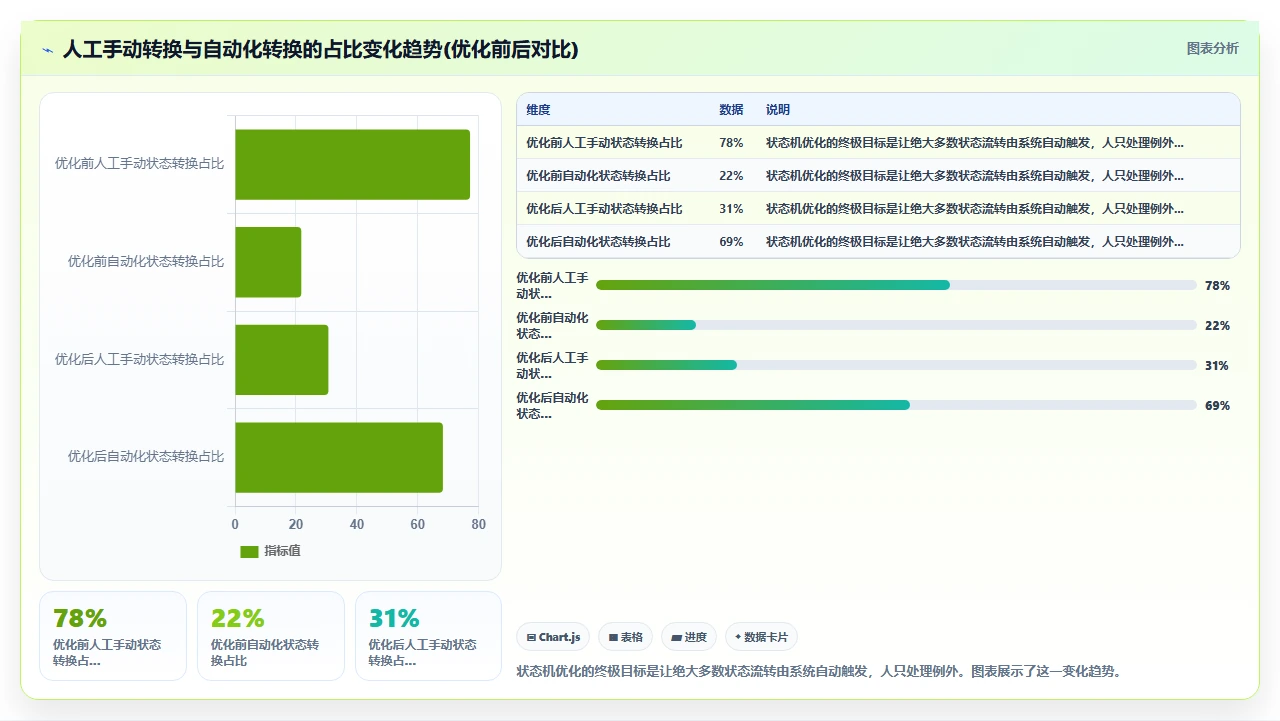Click the chart title heading text

[x=320, y=49]
